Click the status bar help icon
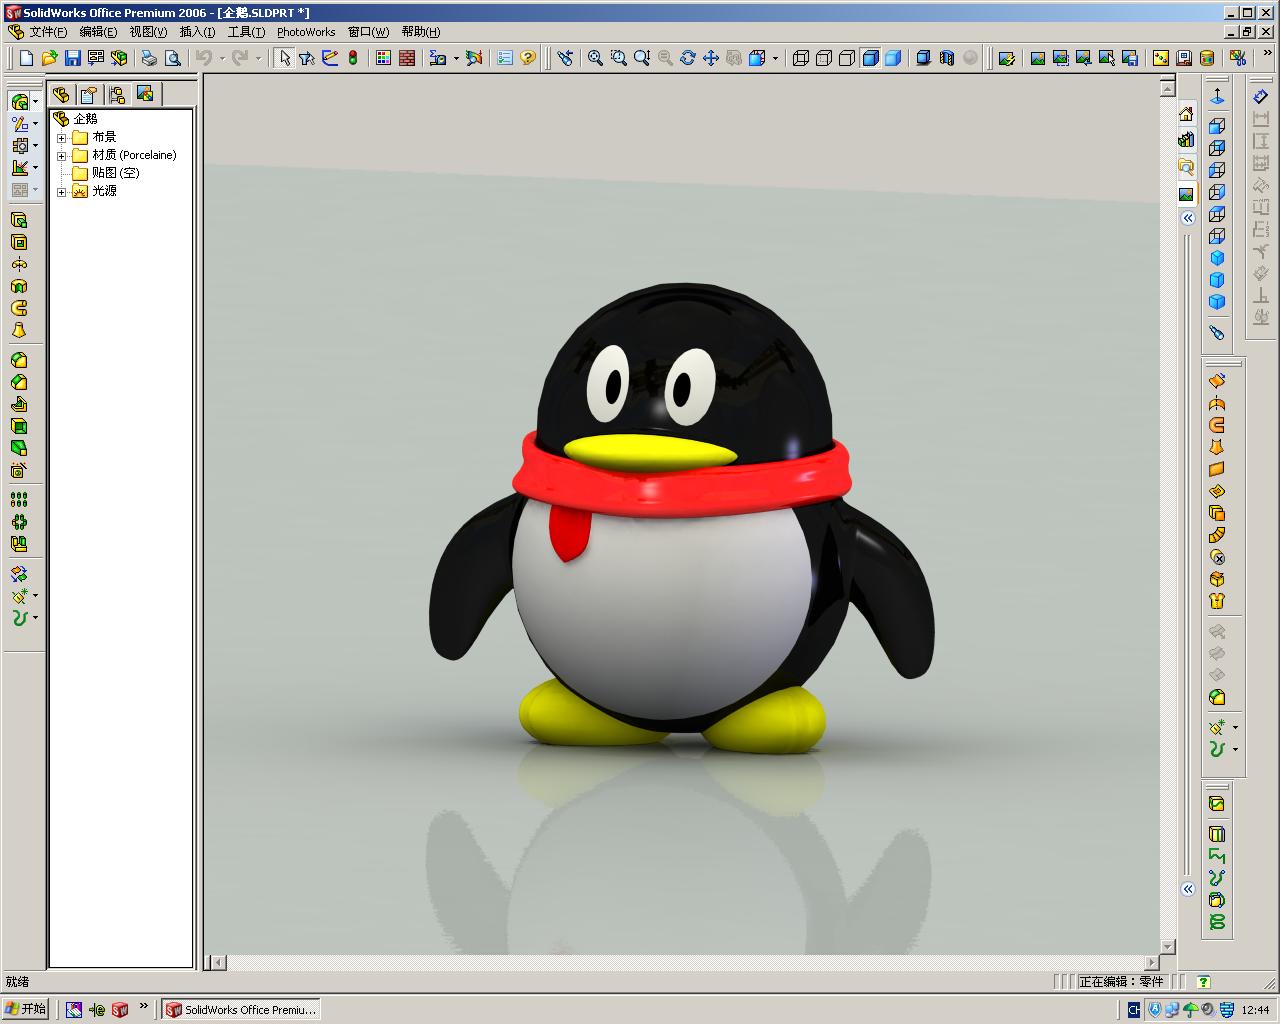 [1204, 982]
